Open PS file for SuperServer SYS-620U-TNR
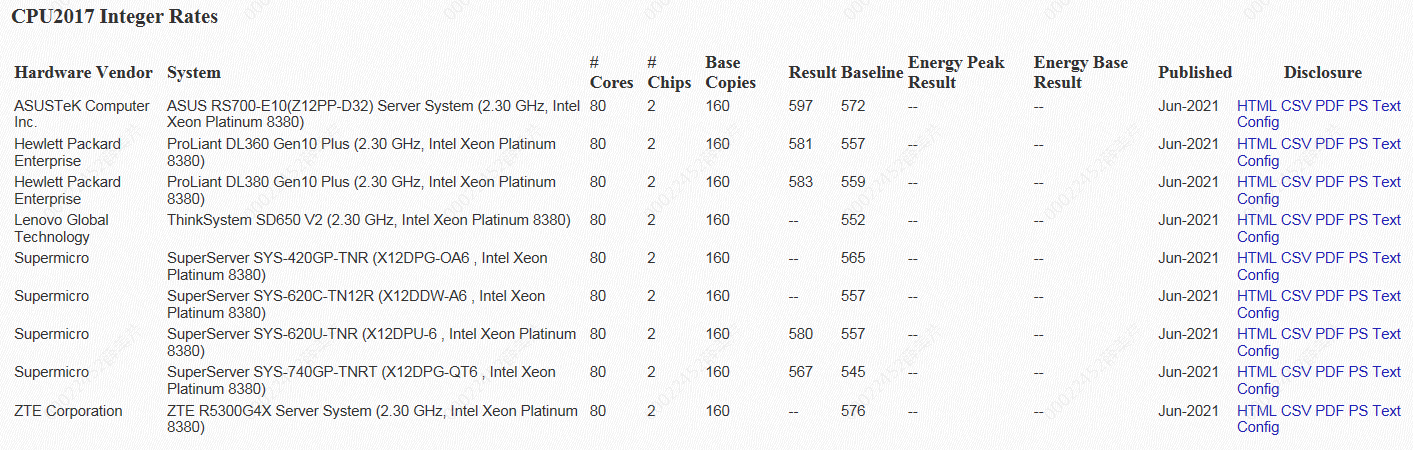Screen dimensions: 1413x450 [x=1358, y=334]
